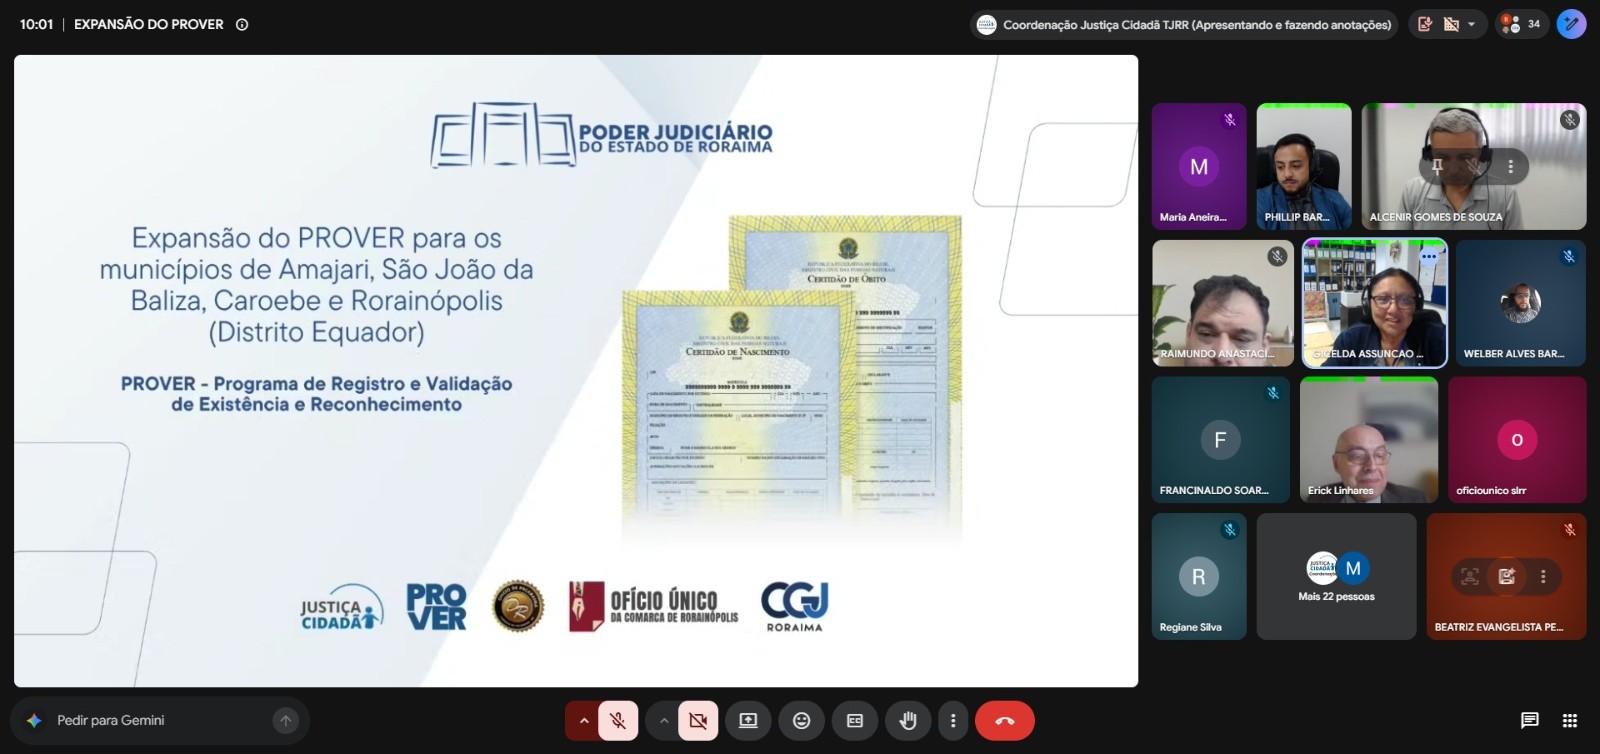Click the three-dots on GICELDA ASSUNCAO tile
This screenshot has height=754, width=1600.
1429,257
